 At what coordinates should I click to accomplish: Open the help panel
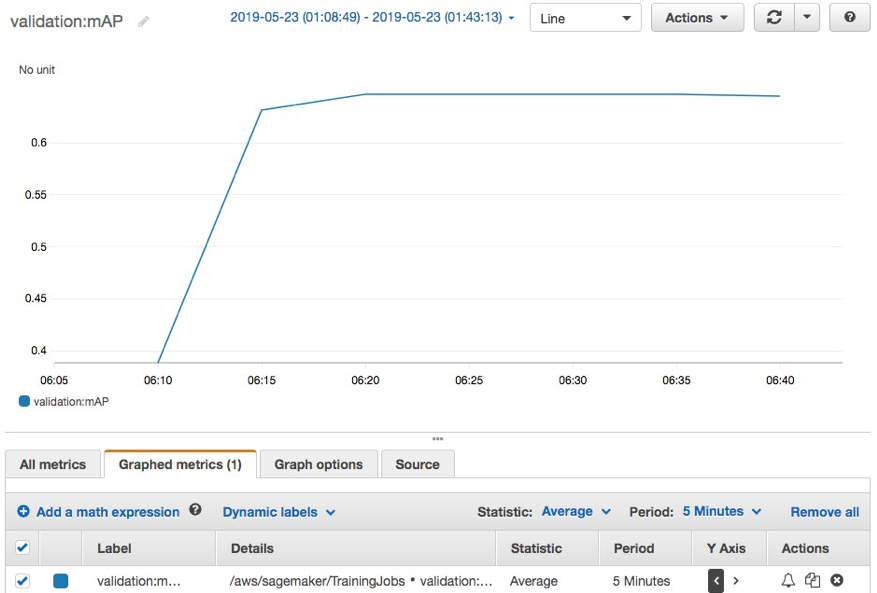[849, 17]
